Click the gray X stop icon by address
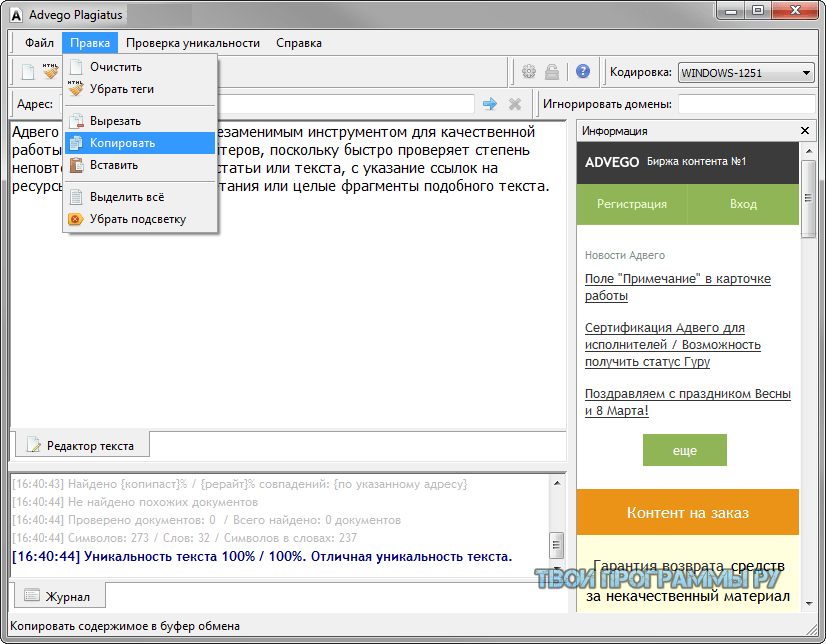 point(515,104)
